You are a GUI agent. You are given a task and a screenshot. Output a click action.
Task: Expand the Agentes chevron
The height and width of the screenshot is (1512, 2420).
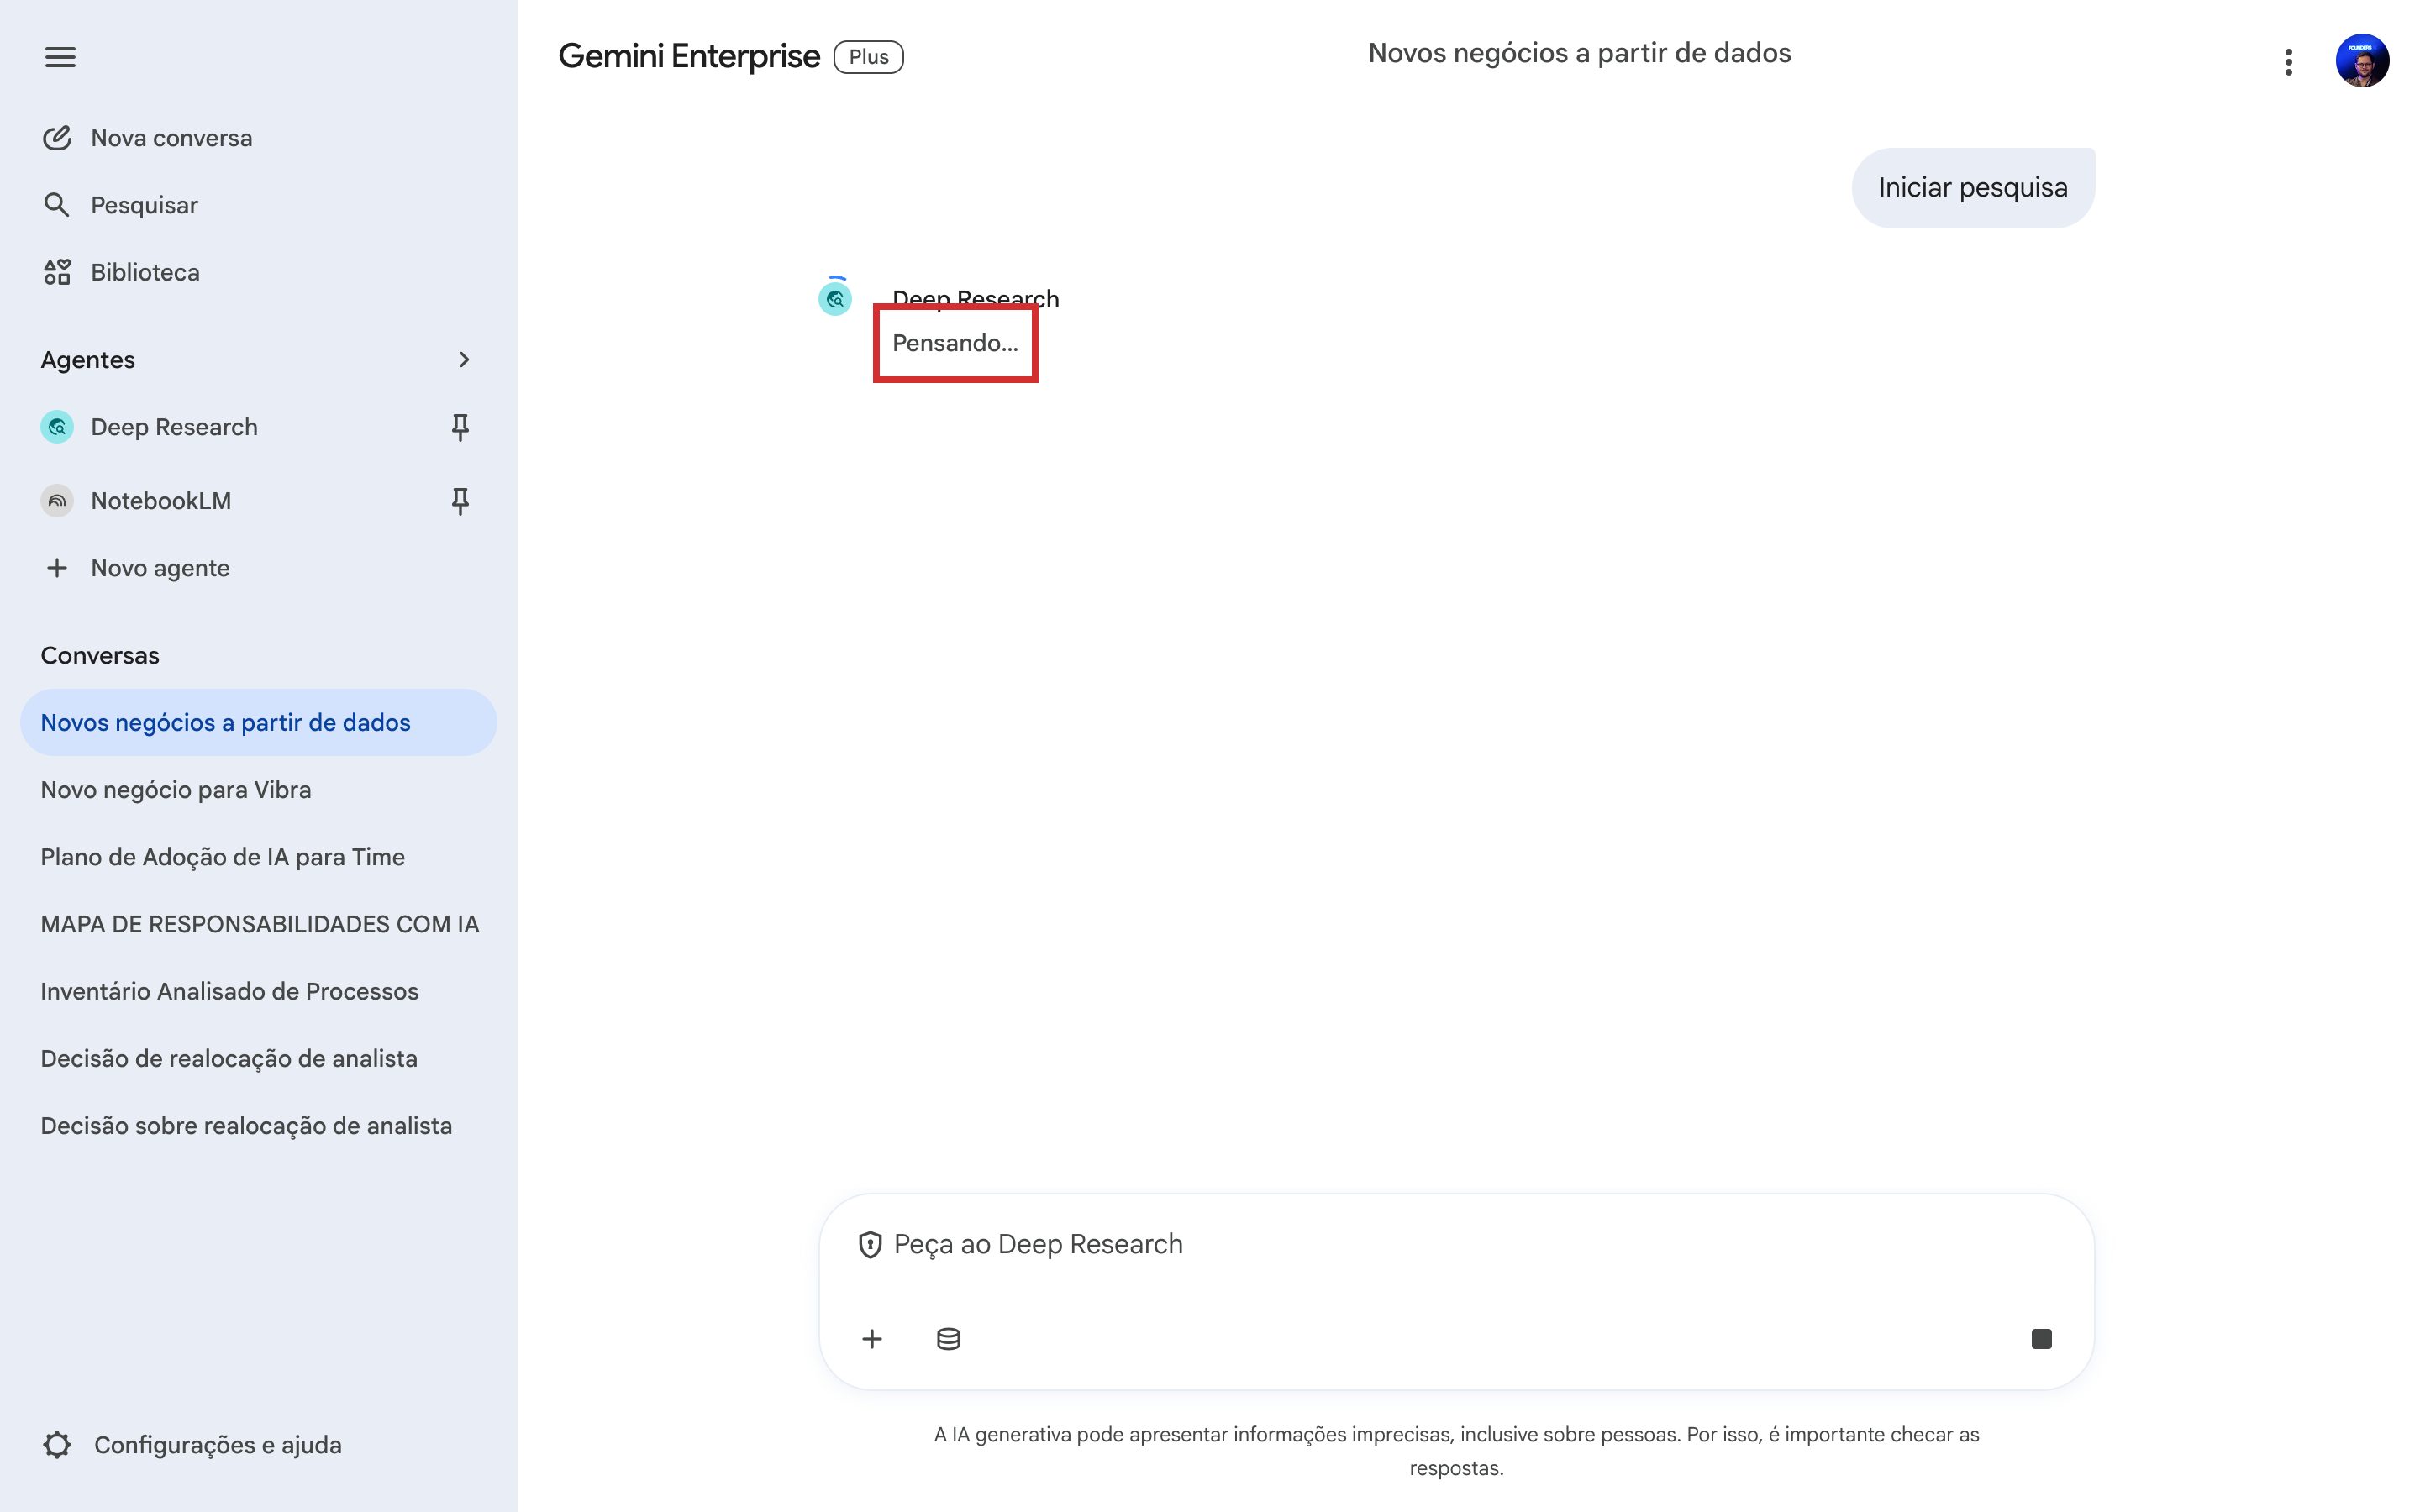pyautogui.click(x=463, y=359)
